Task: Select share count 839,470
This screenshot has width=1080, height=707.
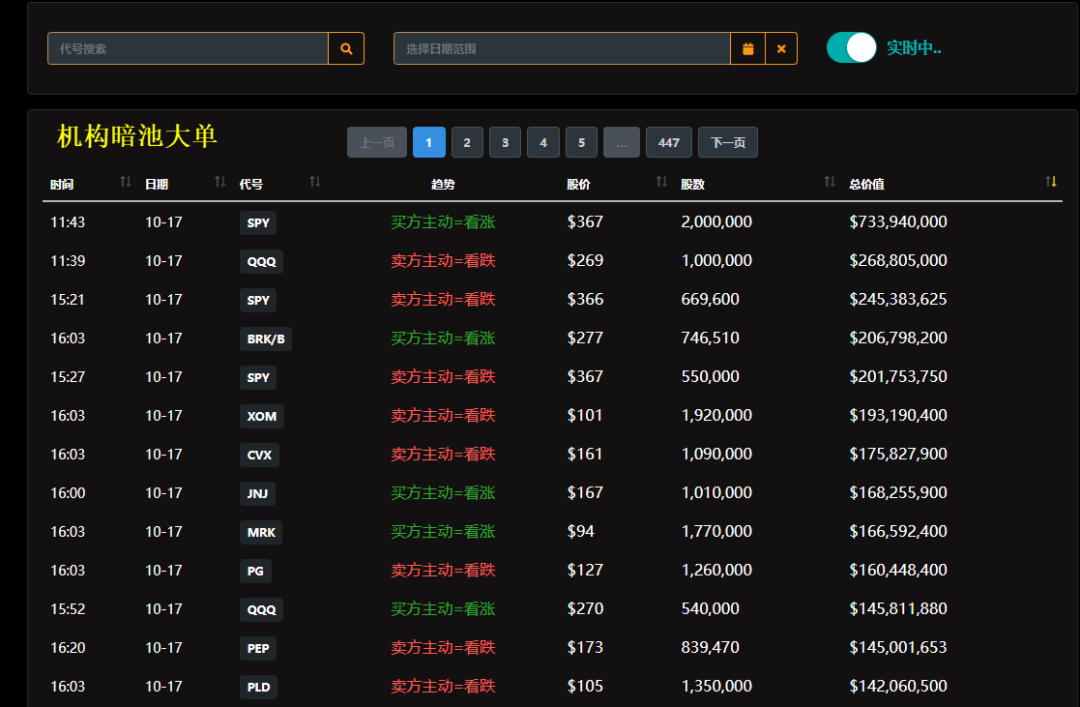Action: tap(710, 647)
